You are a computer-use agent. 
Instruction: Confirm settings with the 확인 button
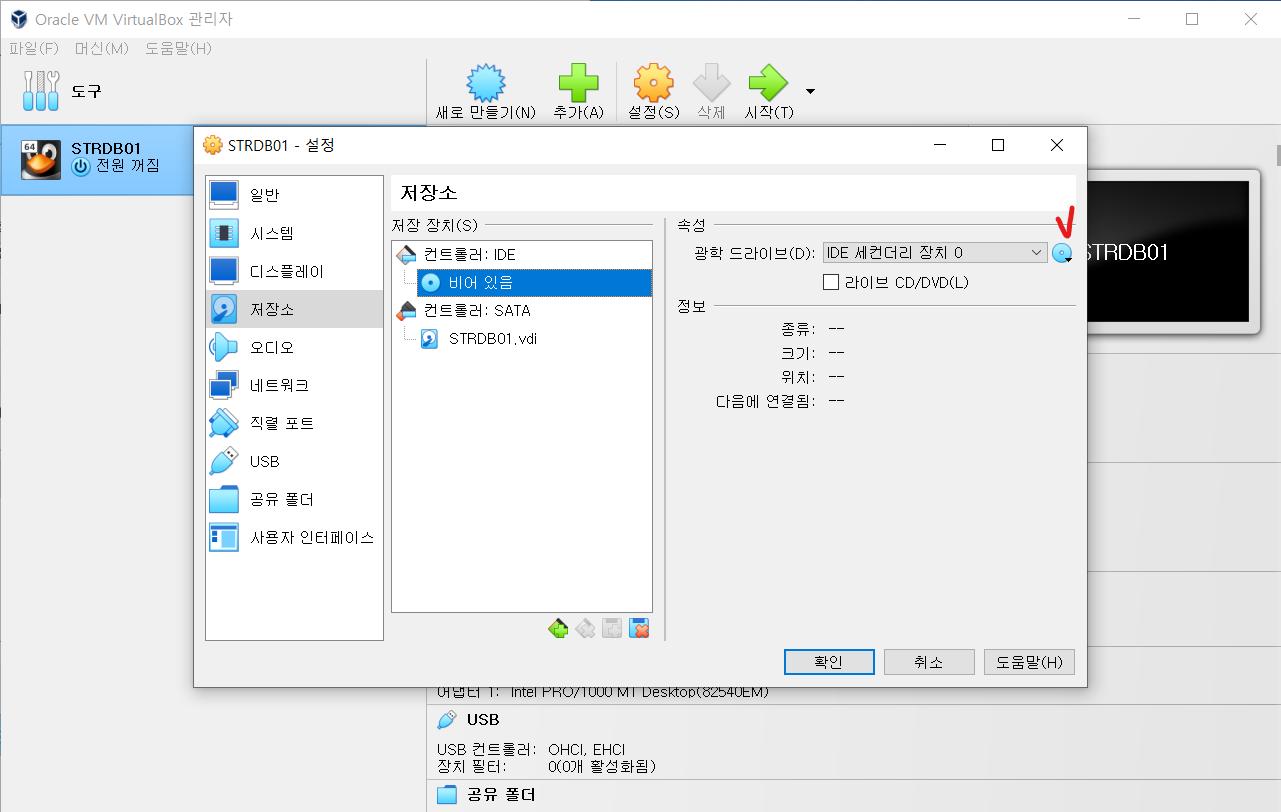pos(829,662)
